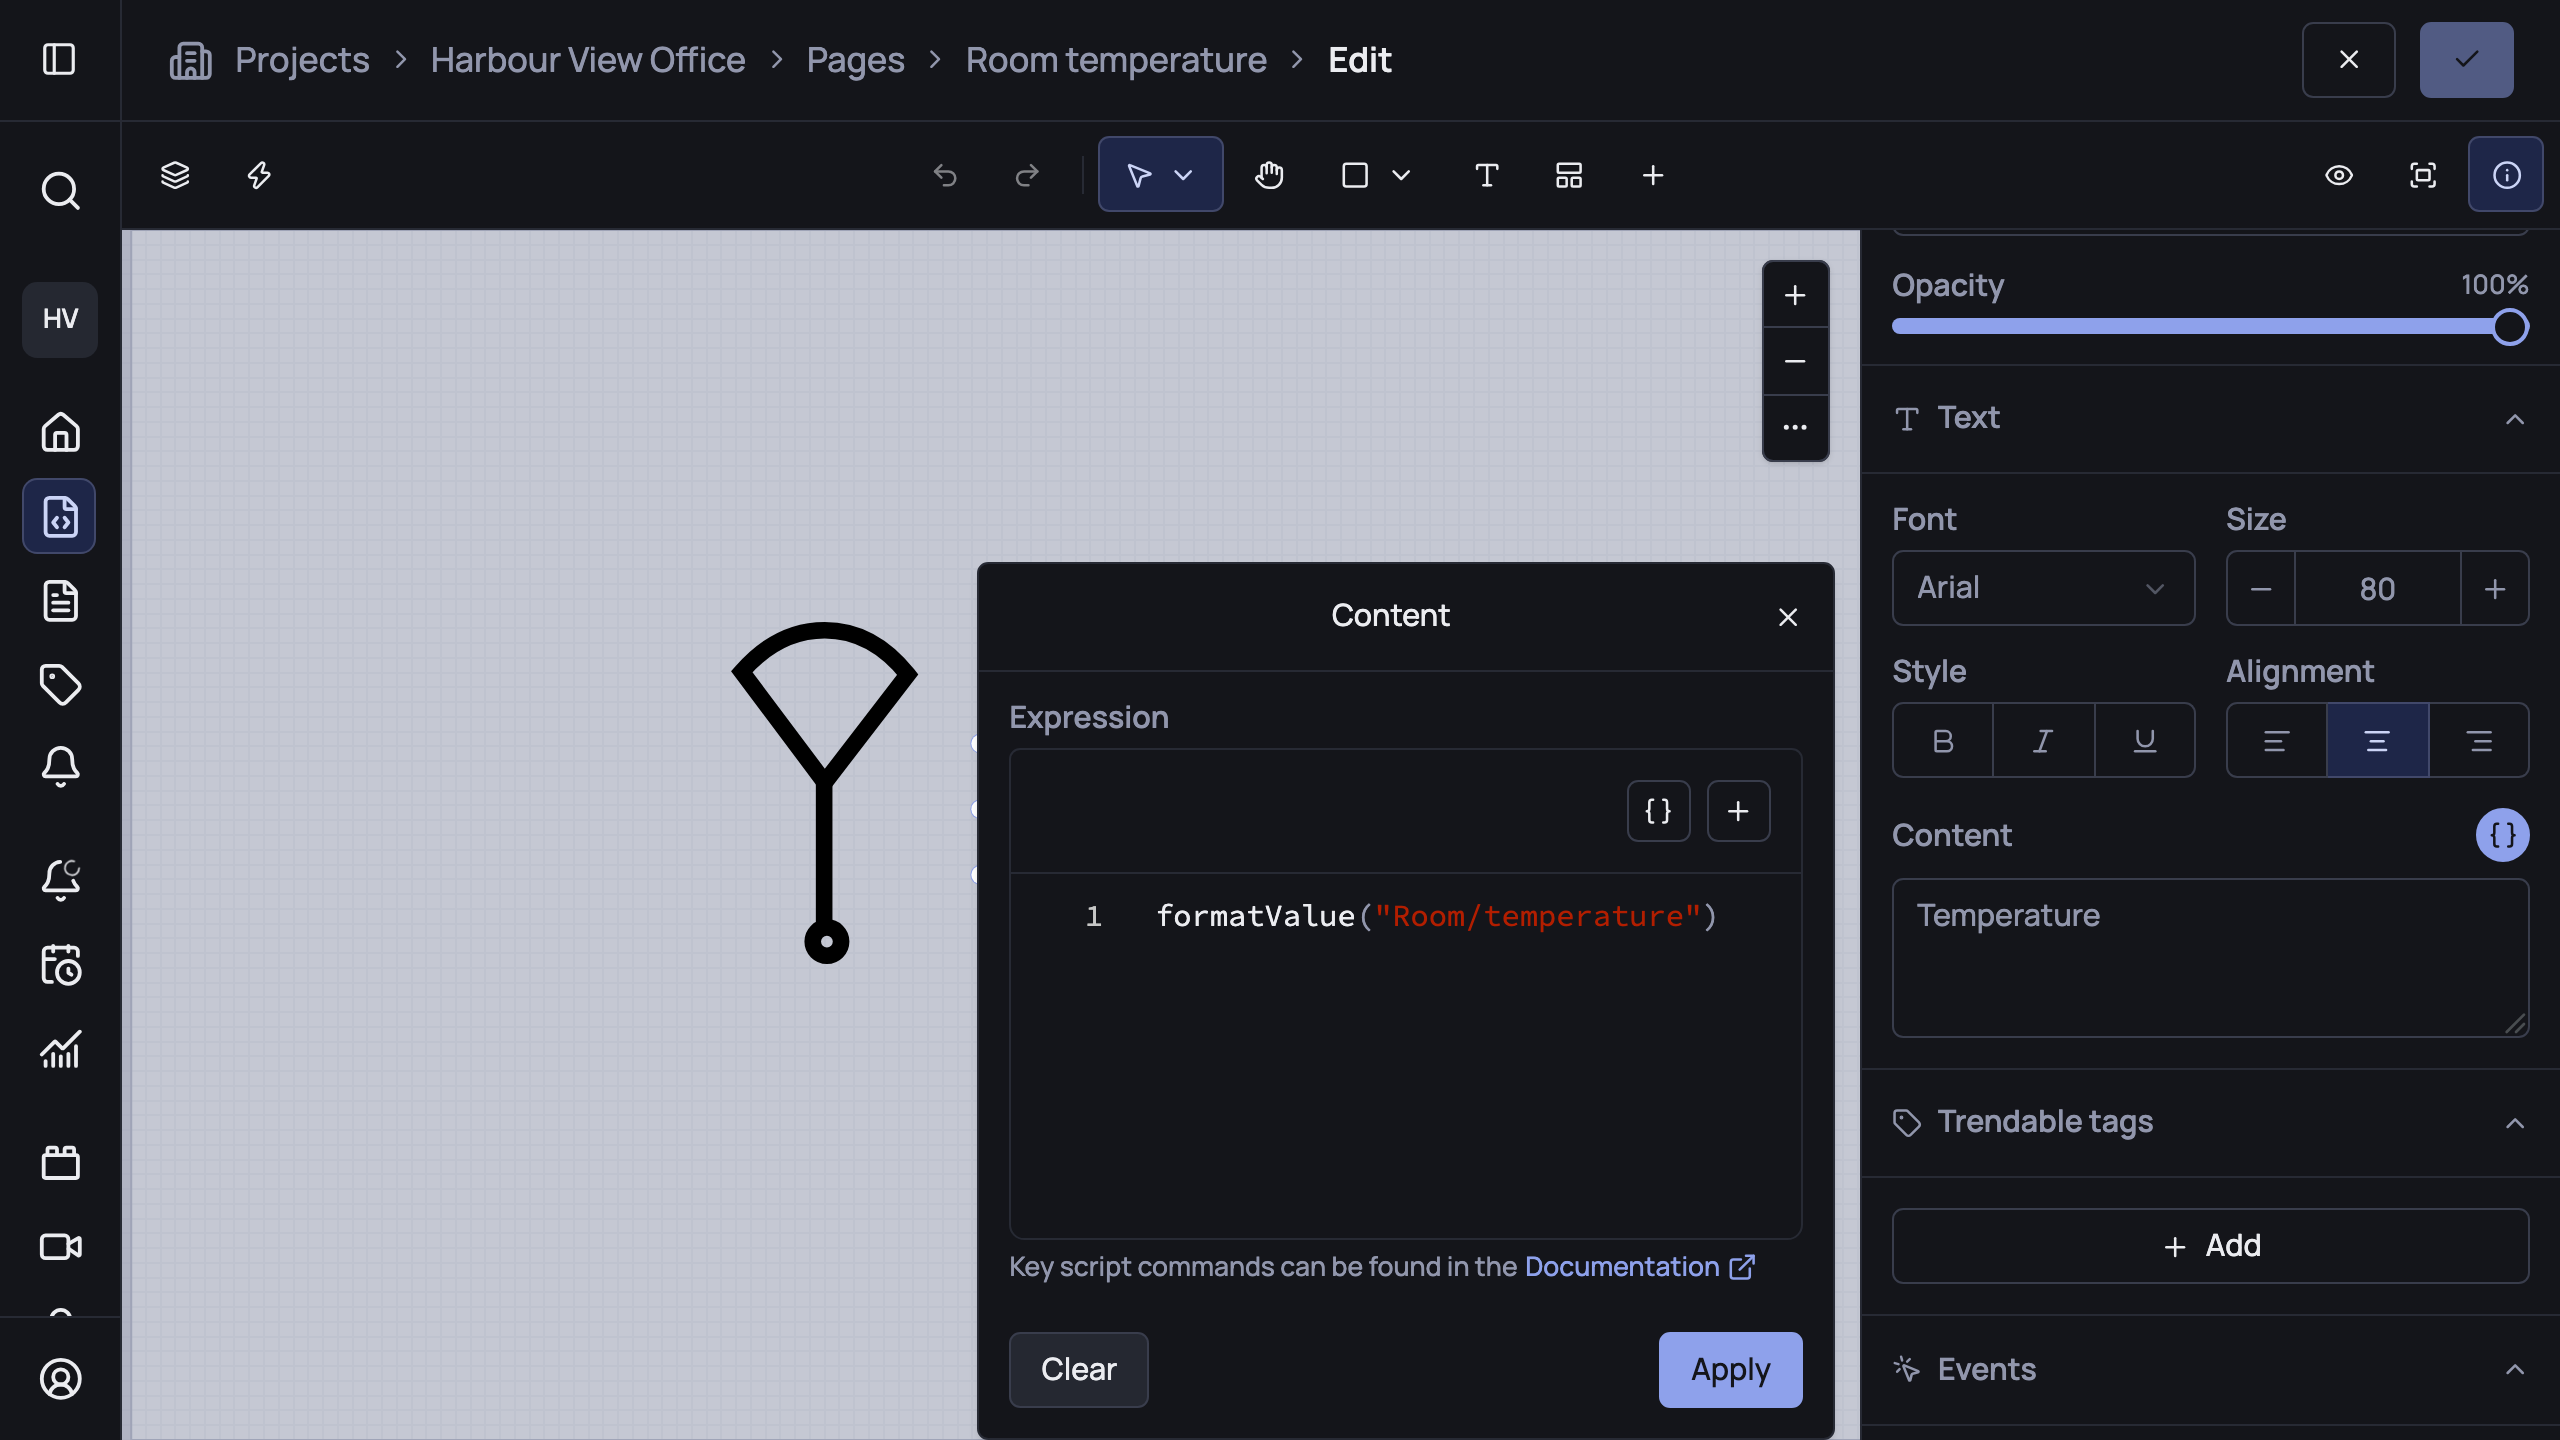Viewport: 2560px width, 1440px height.
Task: Click the plus add tool in toolbar
Action: pos(1653,175)
